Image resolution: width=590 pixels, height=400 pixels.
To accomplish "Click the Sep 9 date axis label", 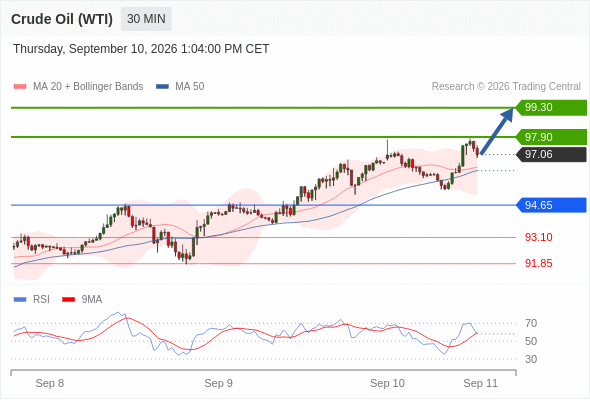I will click(x=218, y=383).
